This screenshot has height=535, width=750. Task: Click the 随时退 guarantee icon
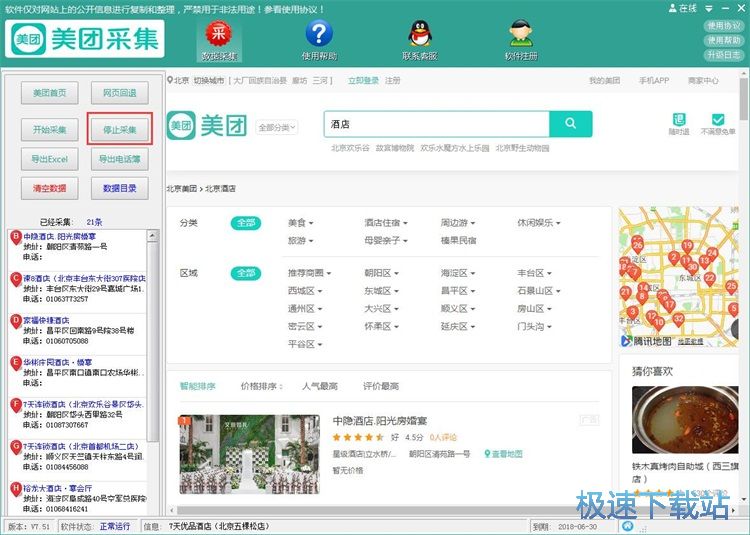(x=679, y=123)
